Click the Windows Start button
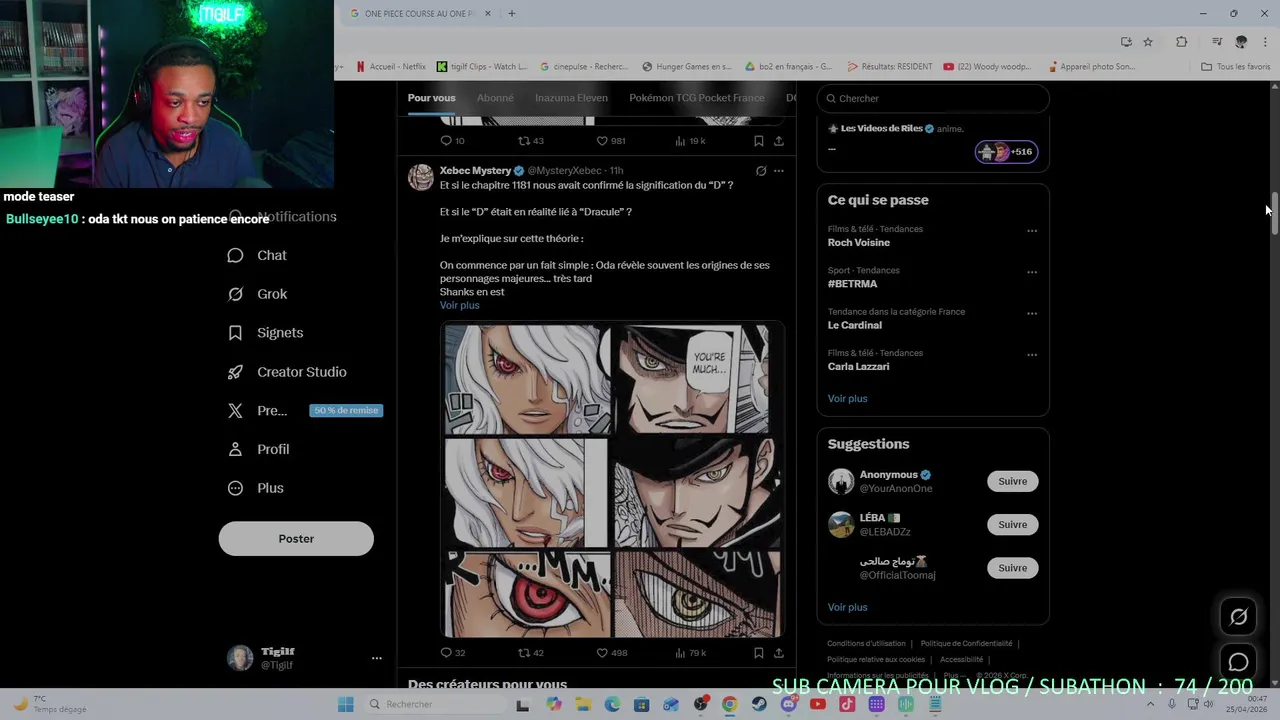This screenshot has width=1280, height=720. pyautogui.click(x=345, y=704)
